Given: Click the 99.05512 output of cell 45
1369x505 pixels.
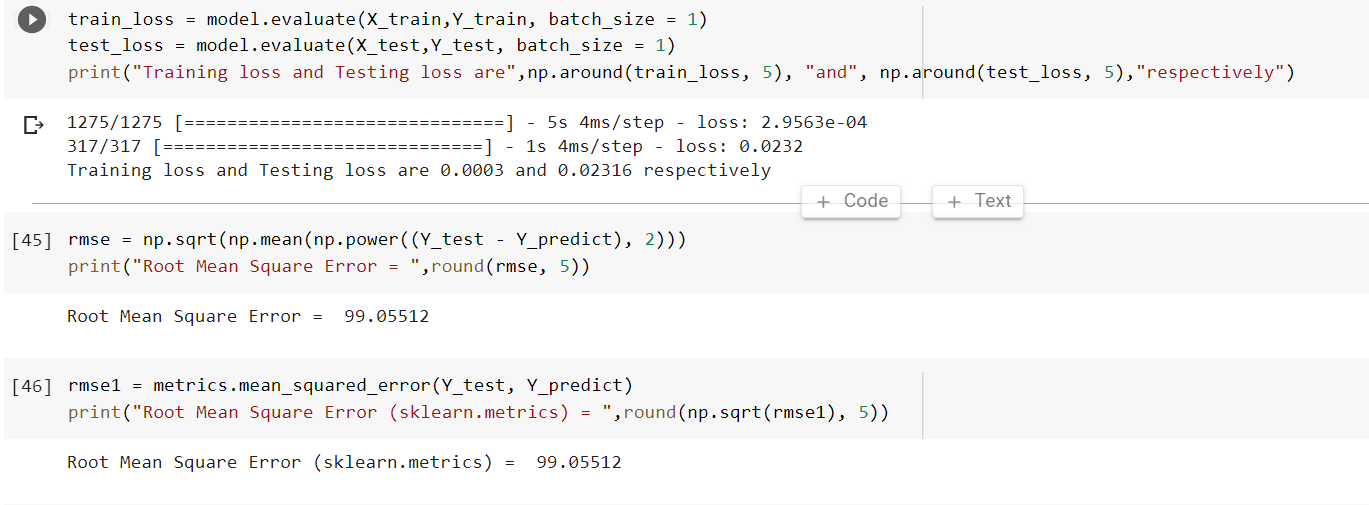Looking at the screenshot, I should pos(386,317).
